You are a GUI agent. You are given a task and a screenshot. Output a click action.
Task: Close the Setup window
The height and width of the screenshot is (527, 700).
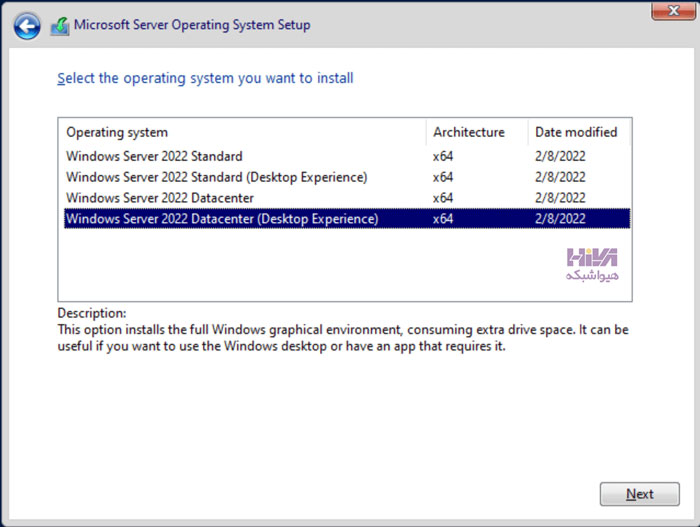pyautogui.click(x=673, y=10)
